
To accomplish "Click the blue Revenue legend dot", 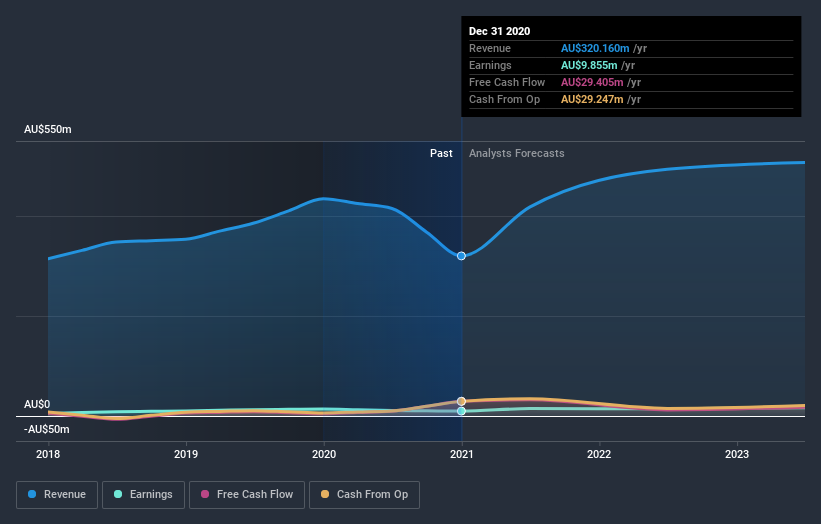I will [32, 494].
